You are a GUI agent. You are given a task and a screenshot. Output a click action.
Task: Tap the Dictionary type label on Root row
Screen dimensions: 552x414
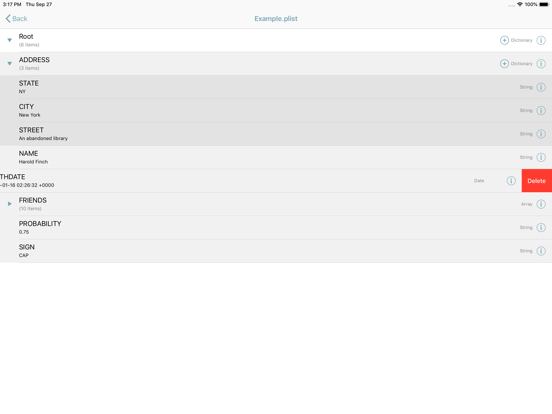click(521, 40)
